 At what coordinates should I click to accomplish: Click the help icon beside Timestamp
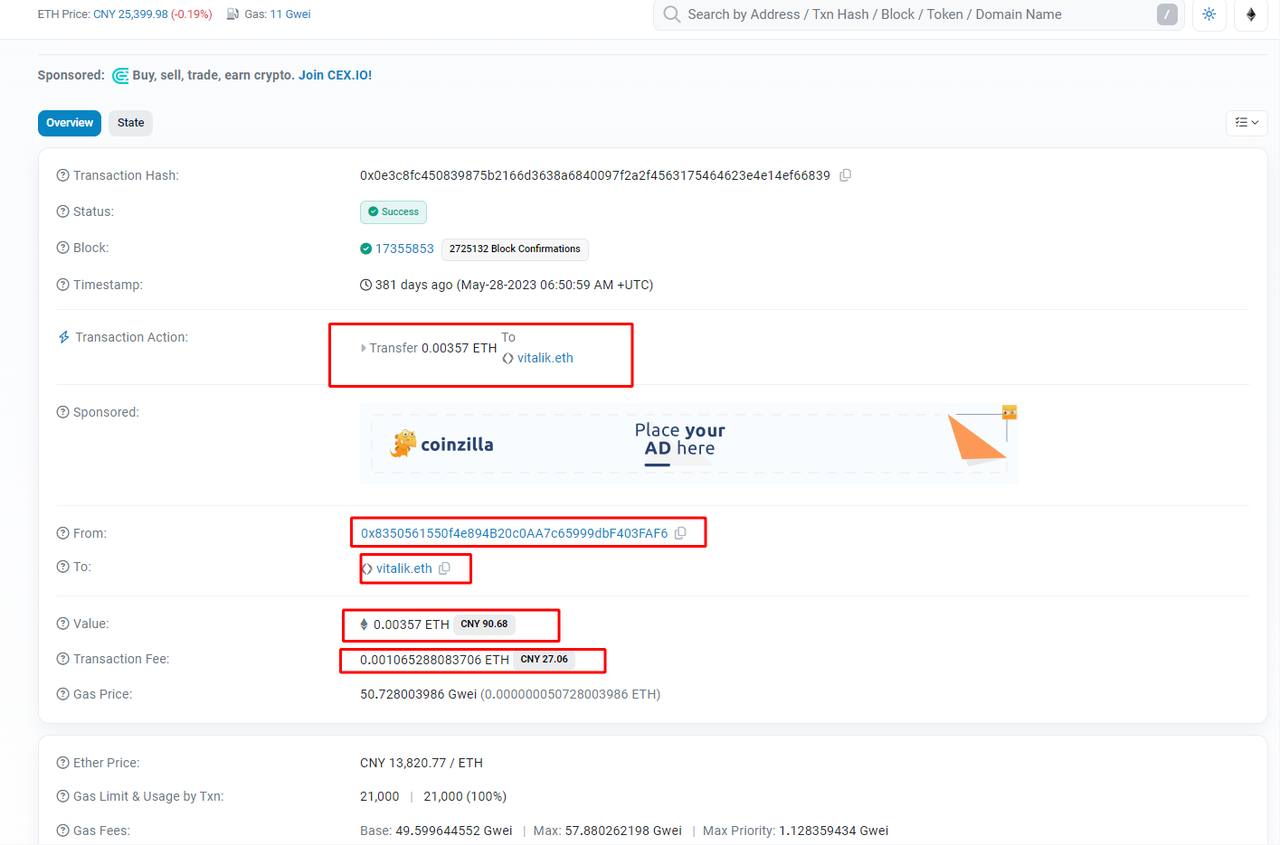(x=63, y=285)
